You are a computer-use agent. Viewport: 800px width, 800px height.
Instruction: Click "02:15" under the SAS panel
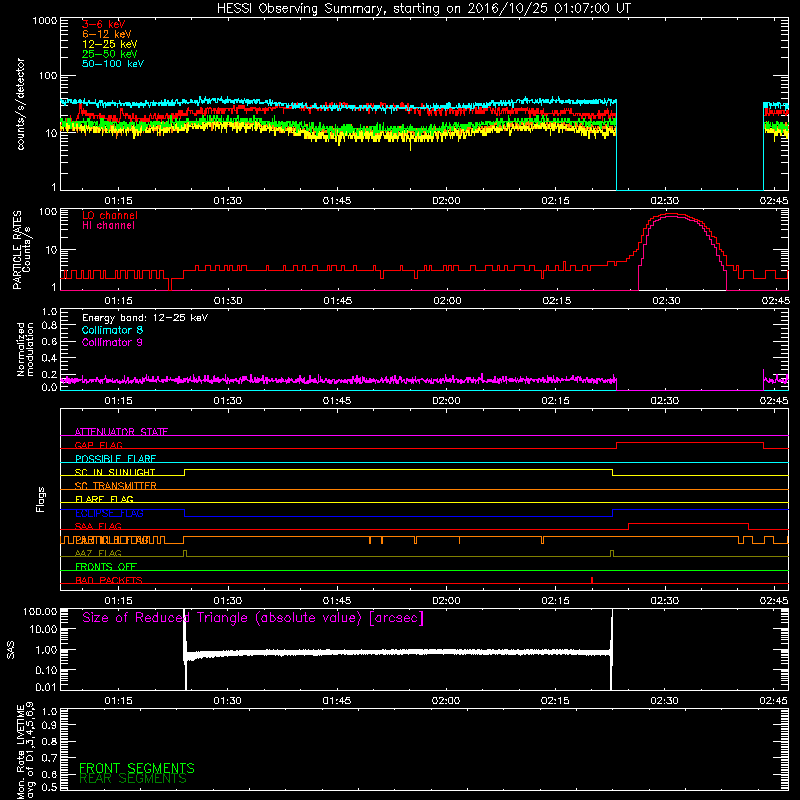tap(555, 701)
